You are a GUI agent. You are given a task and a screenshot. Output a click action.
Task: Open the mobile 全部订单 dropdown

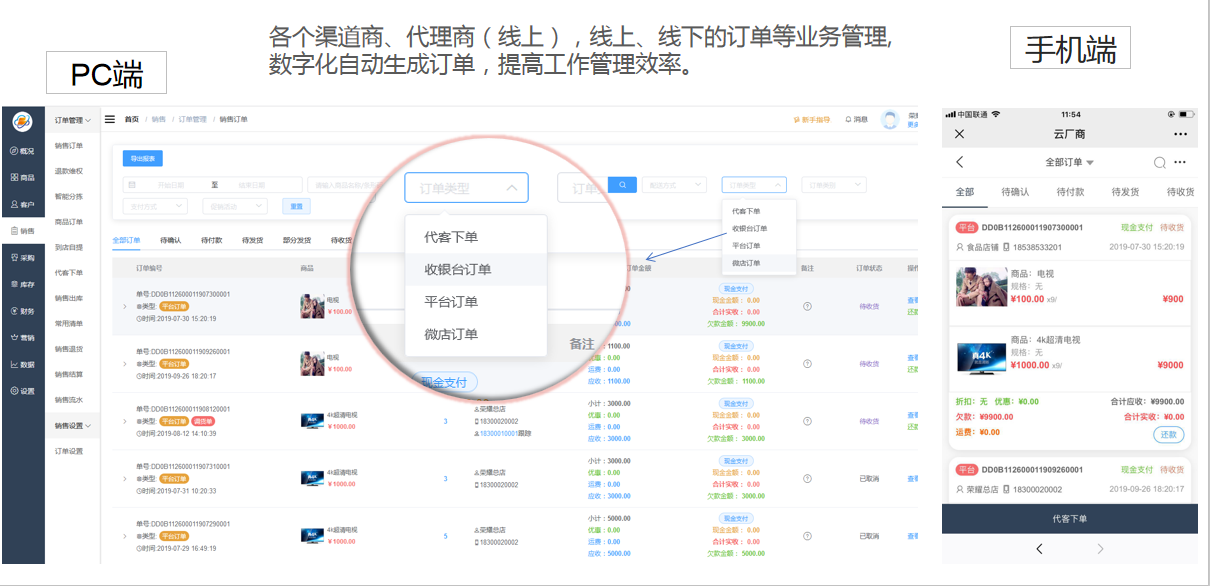[1069, 162]
